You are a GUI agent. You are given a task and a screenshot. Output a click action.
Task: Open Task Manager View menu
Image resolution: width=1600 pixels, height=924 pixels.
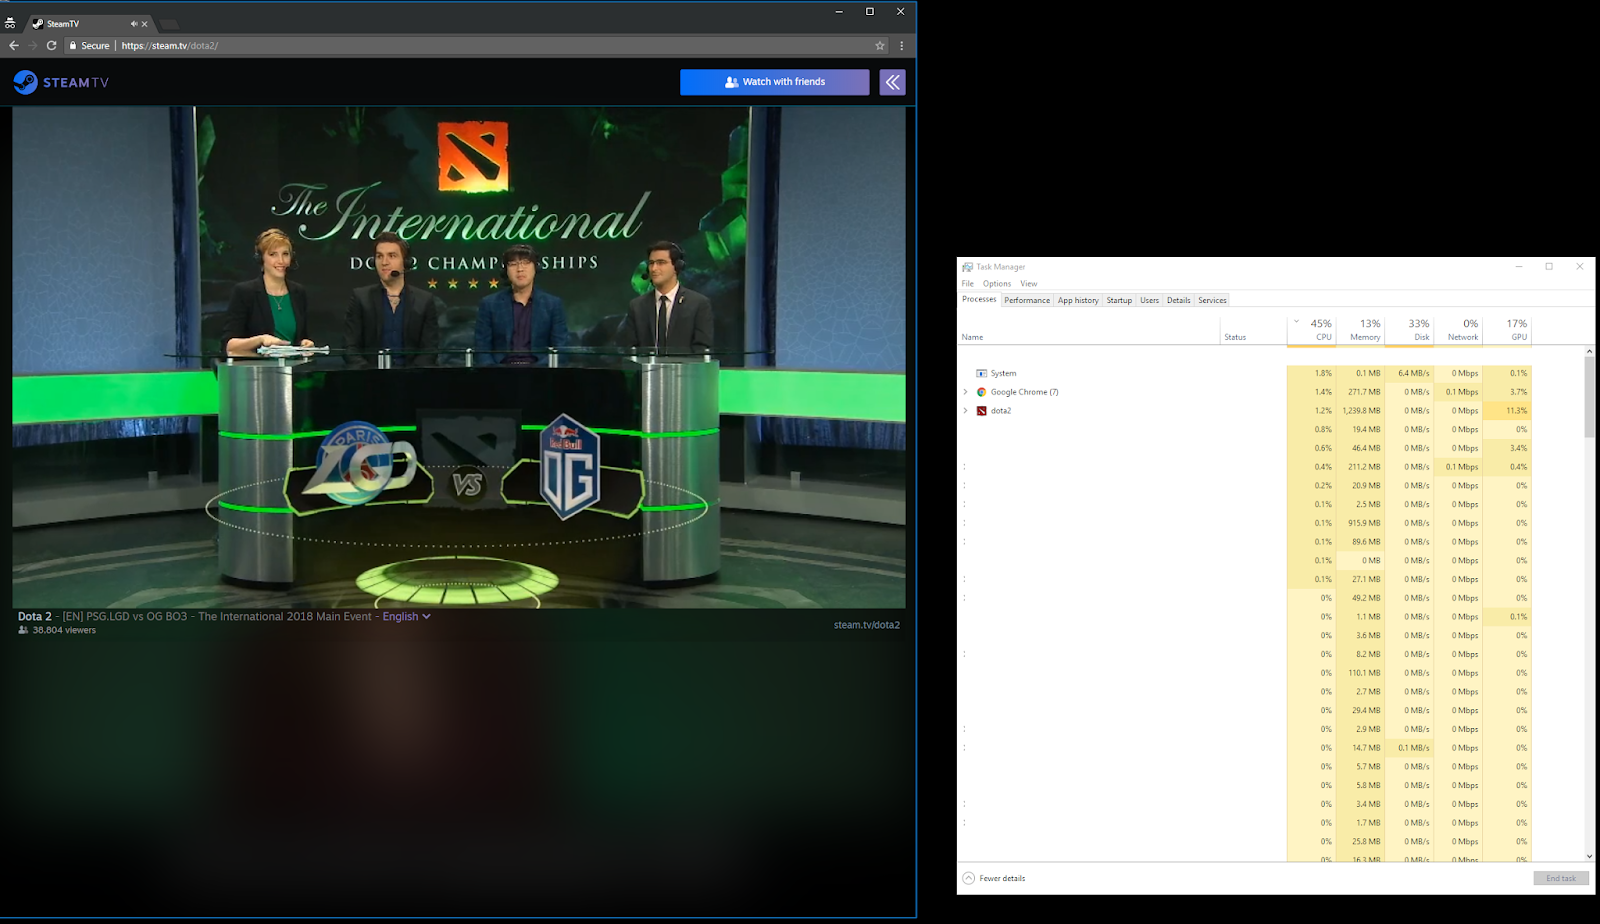(x=1028, y=283)
